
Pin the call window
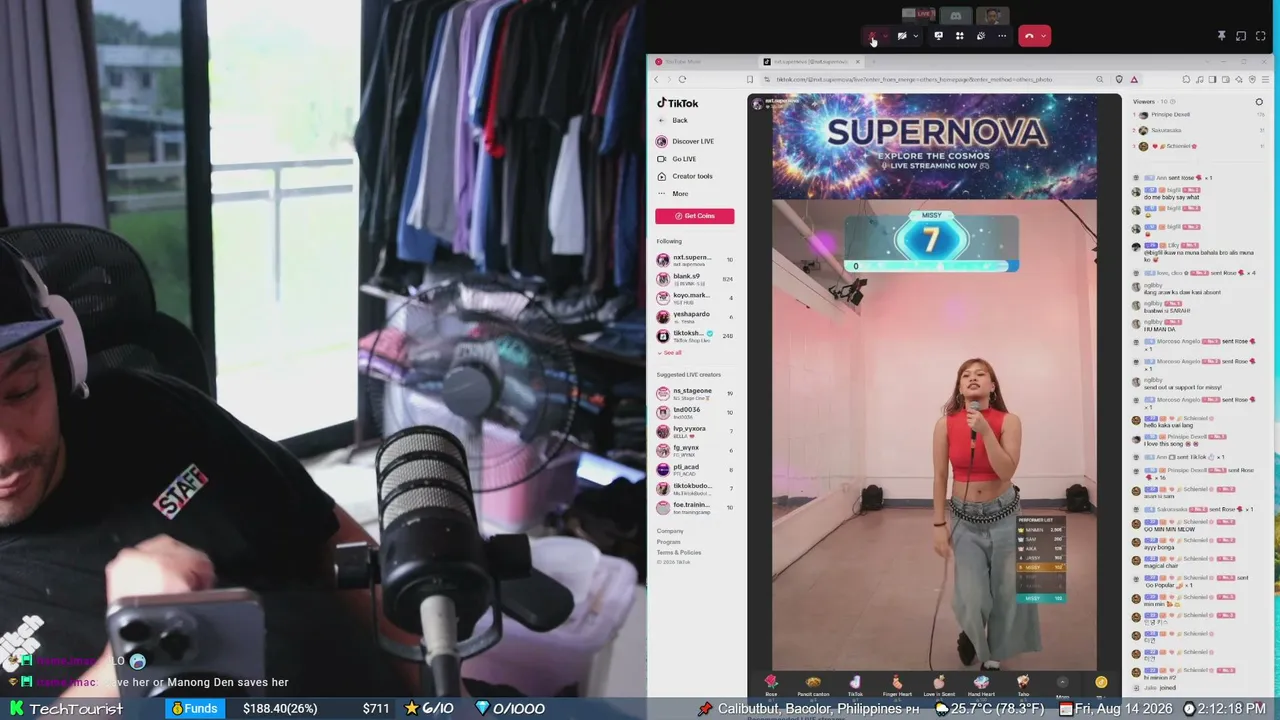point(1221,36)
